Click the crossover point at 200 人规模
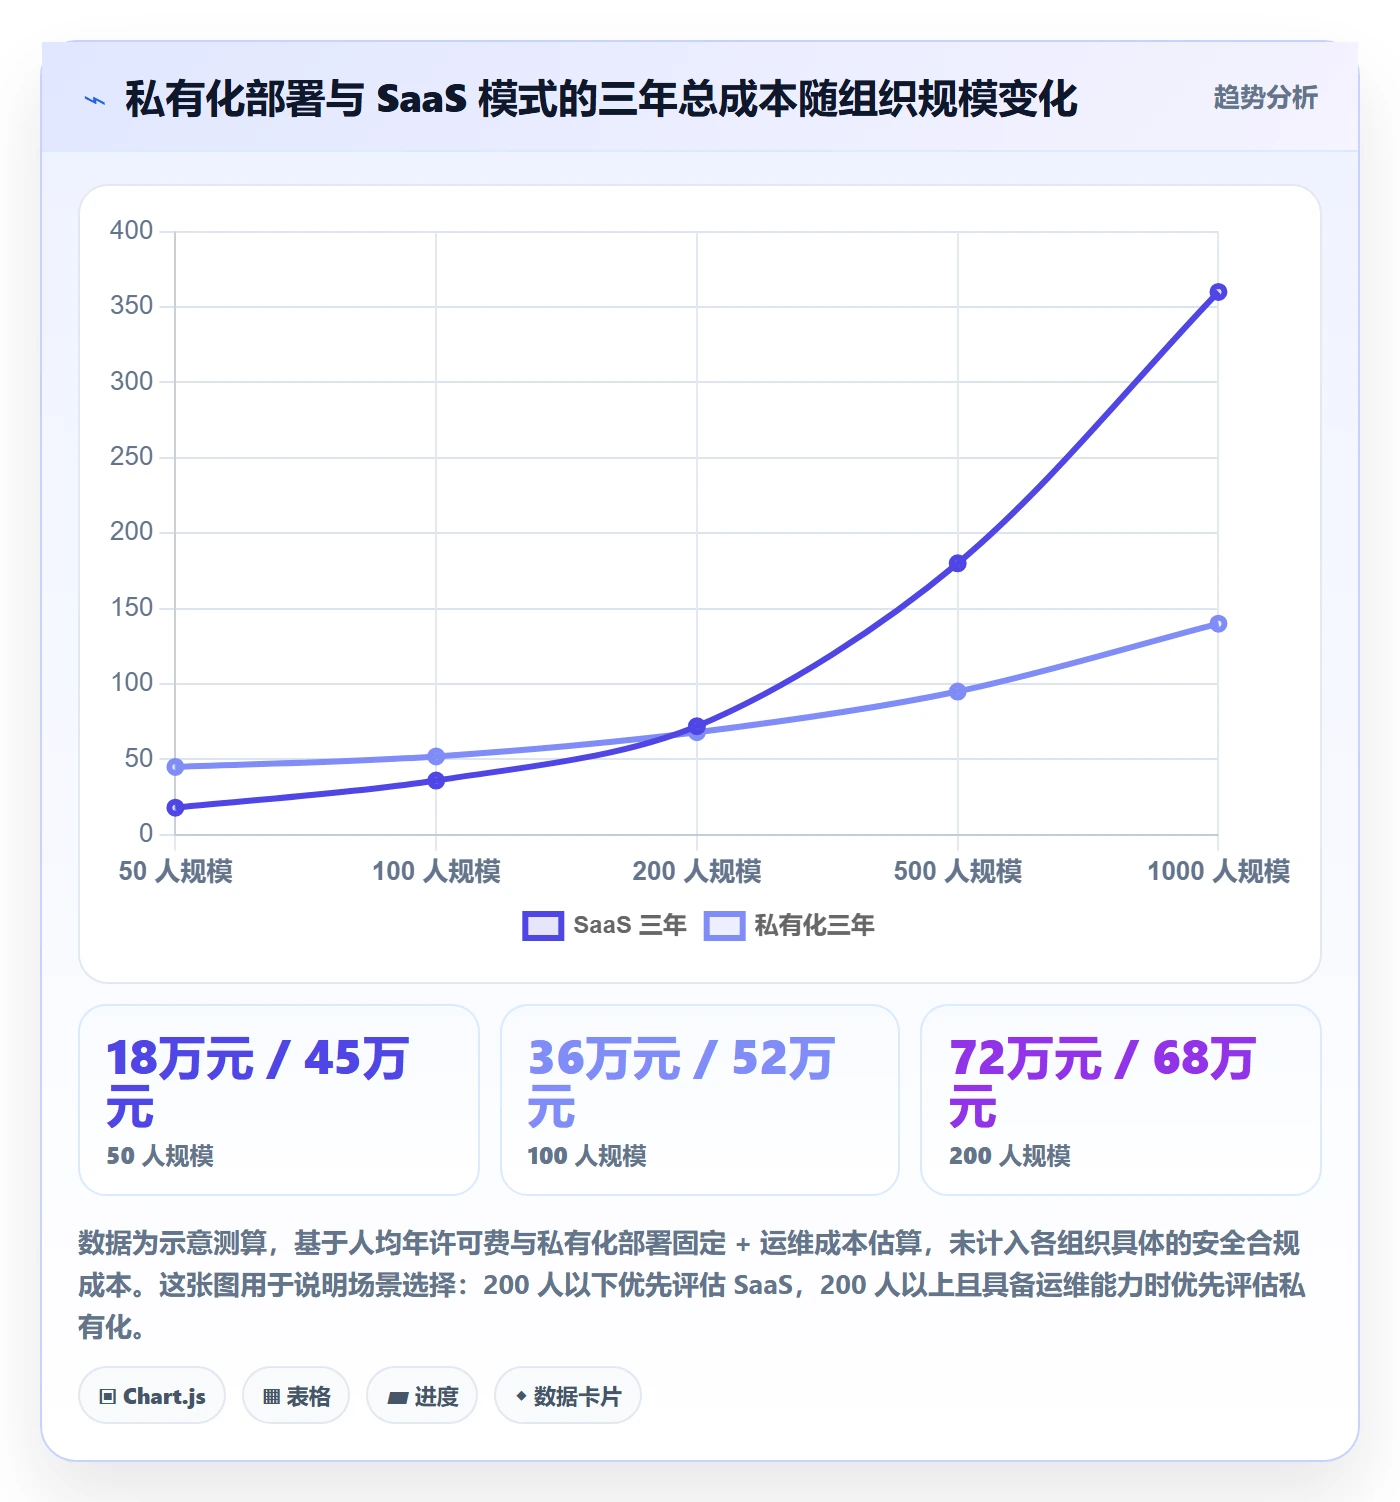 (x=697, y=727)
